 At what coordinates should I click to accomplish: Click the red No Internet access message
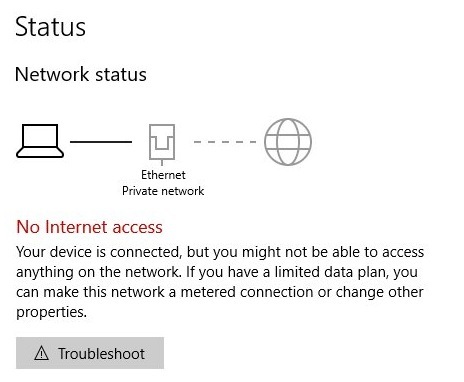[x=89, y=227]
